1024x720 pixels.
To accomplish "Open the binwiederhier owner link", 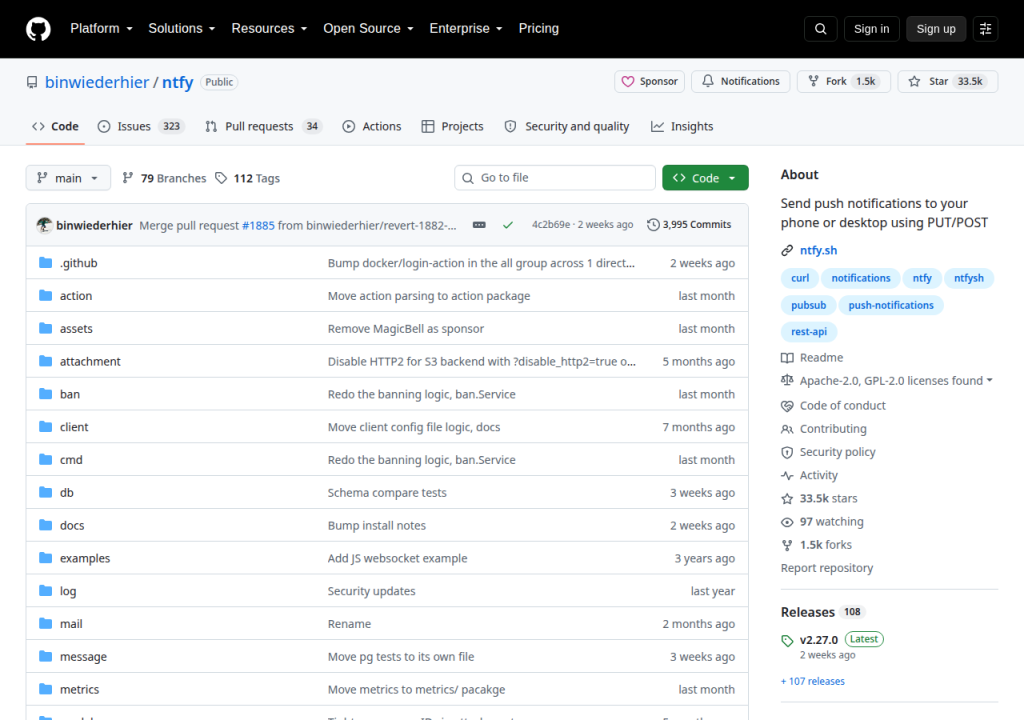I will (97, 82).
